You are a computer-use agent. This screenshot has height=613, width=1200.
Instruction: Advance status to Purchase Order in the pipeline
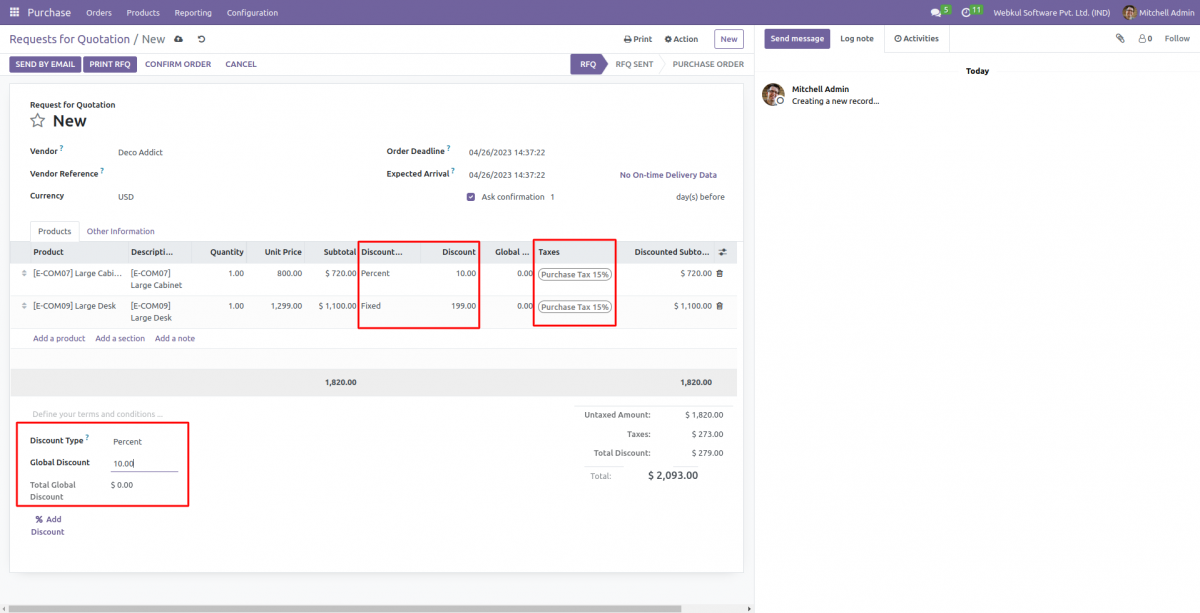tap(709, 61)
